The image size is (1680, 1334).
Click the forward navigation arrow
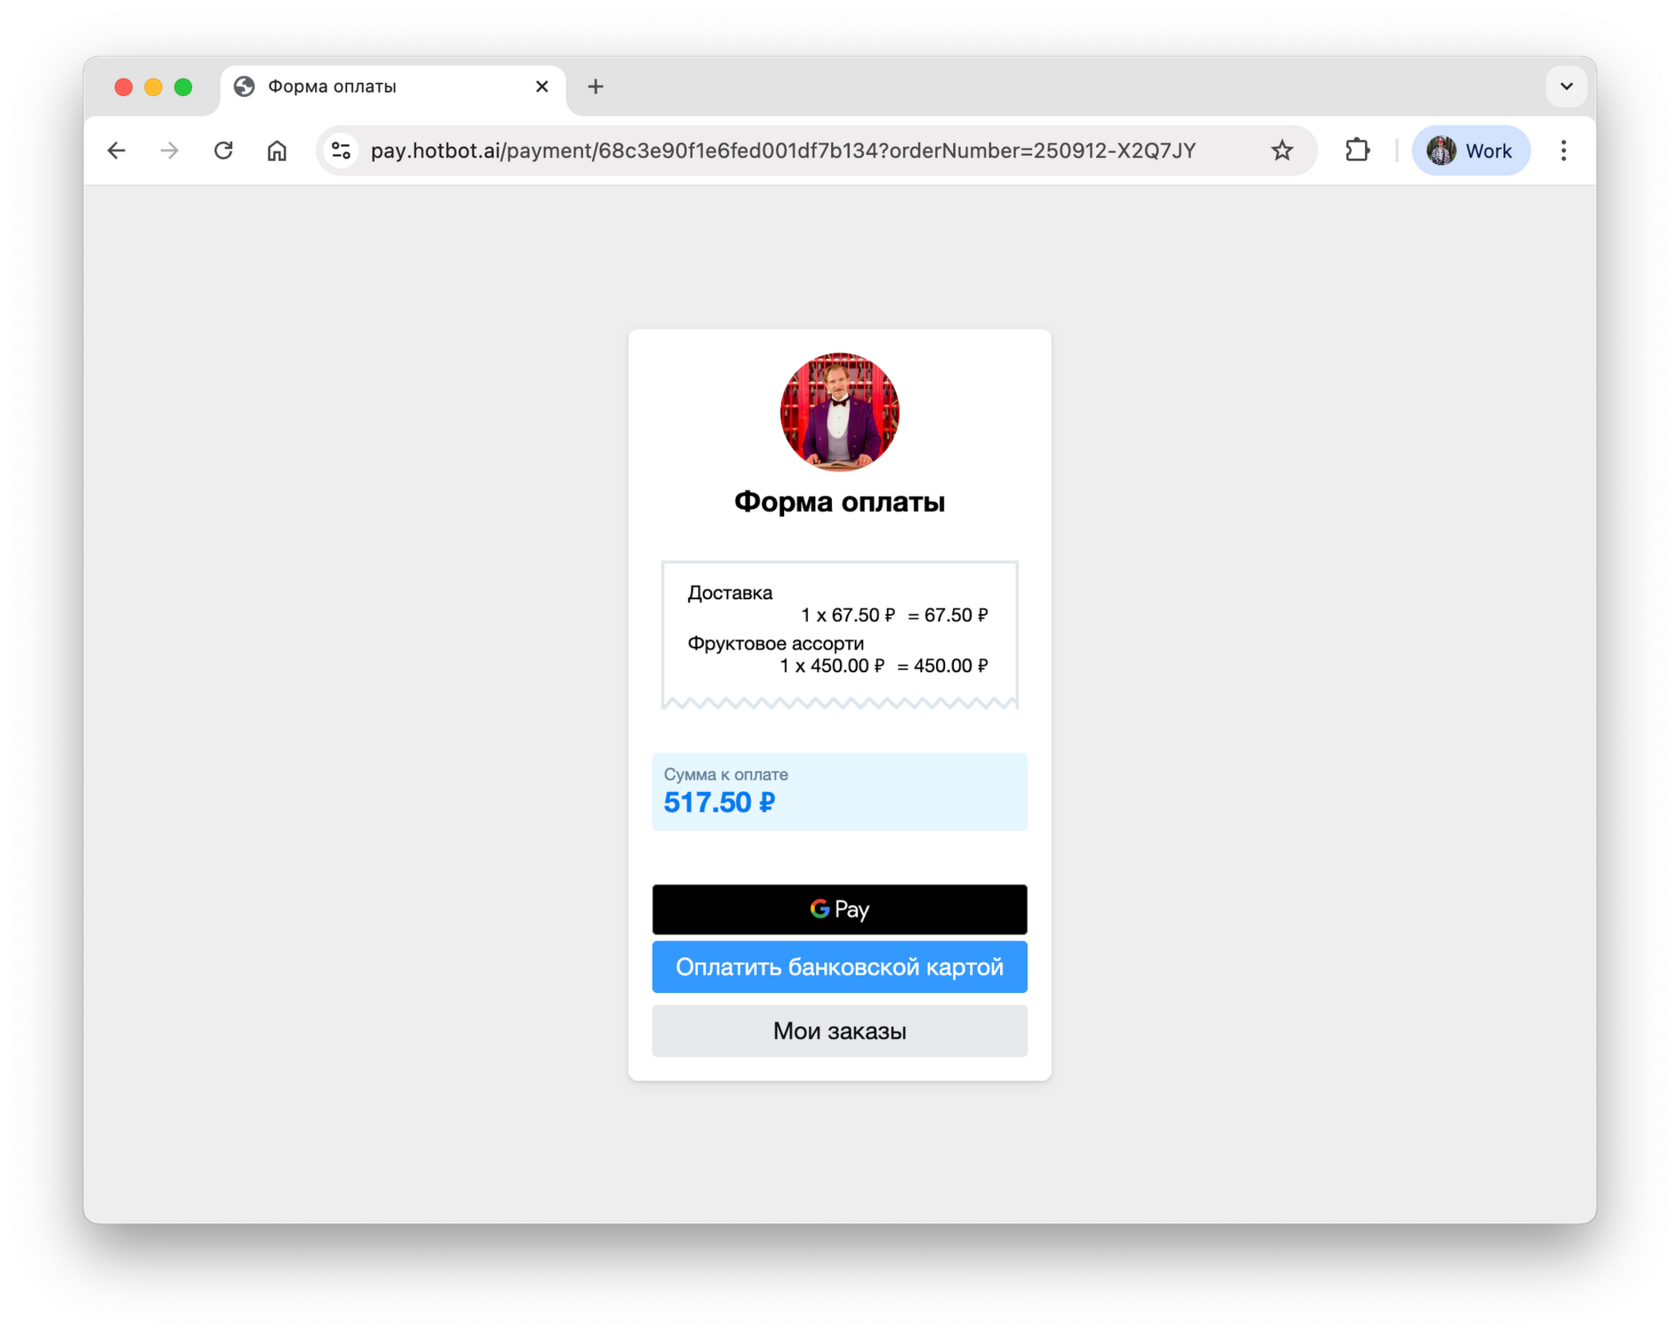click(170, 151)
